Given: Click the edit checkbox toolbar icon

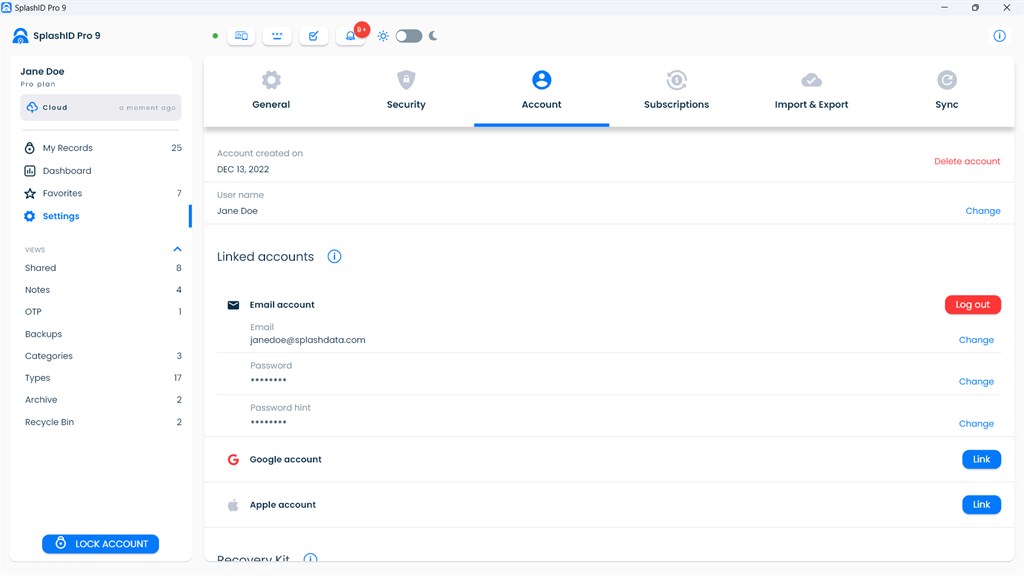Looking at the screenshot, I should pyautogui.click(x=313, y=36).
